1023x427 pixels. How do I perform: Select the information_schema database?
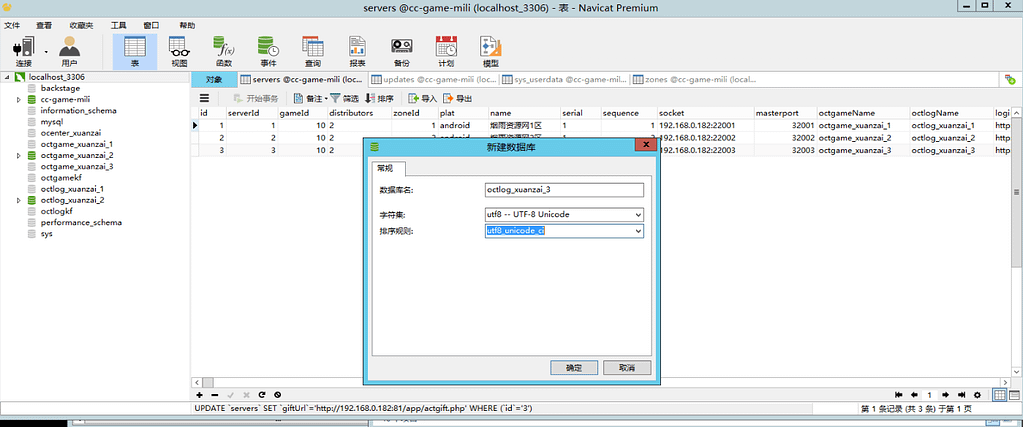[78, 111]
